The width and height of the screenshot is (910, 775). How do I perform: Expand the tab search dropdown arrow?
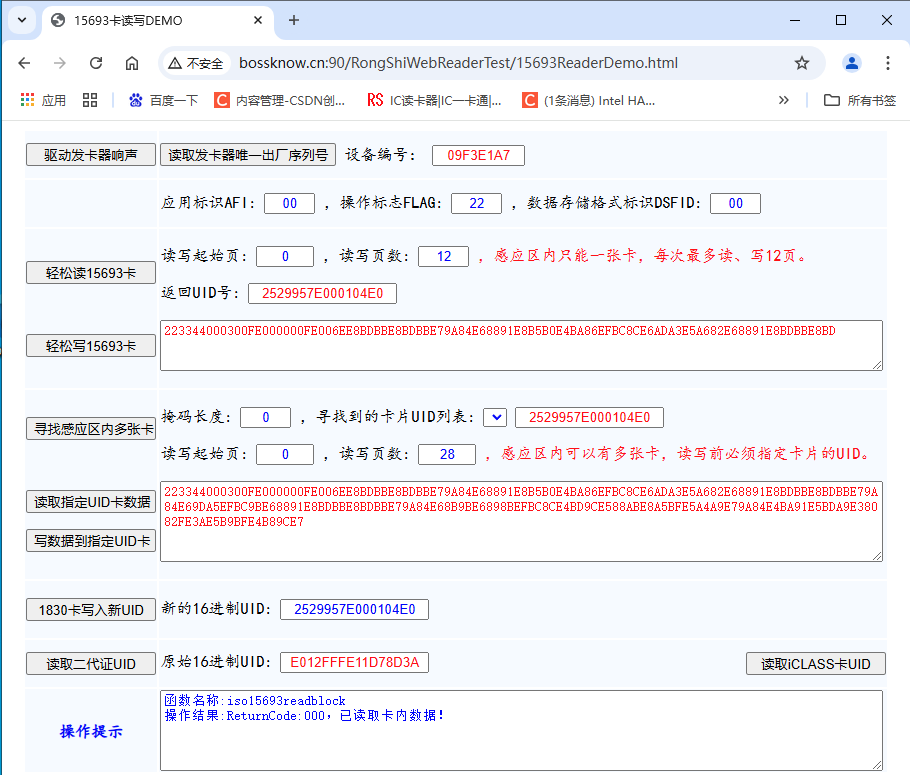pos(22,20)
